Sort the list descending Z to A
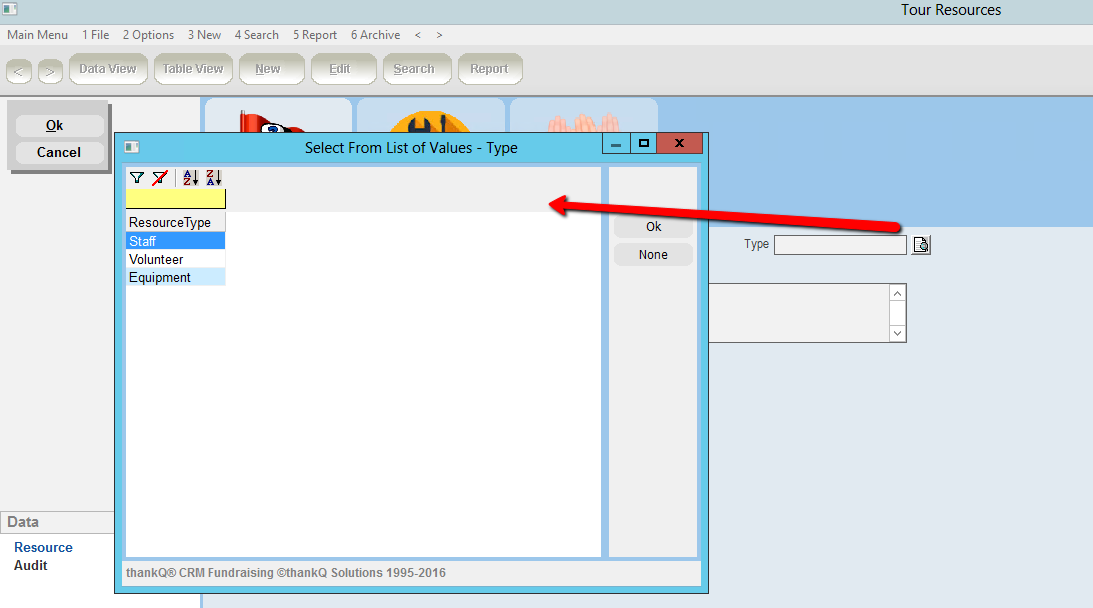This screenshot has width=1093, height=608. (213, 178)
